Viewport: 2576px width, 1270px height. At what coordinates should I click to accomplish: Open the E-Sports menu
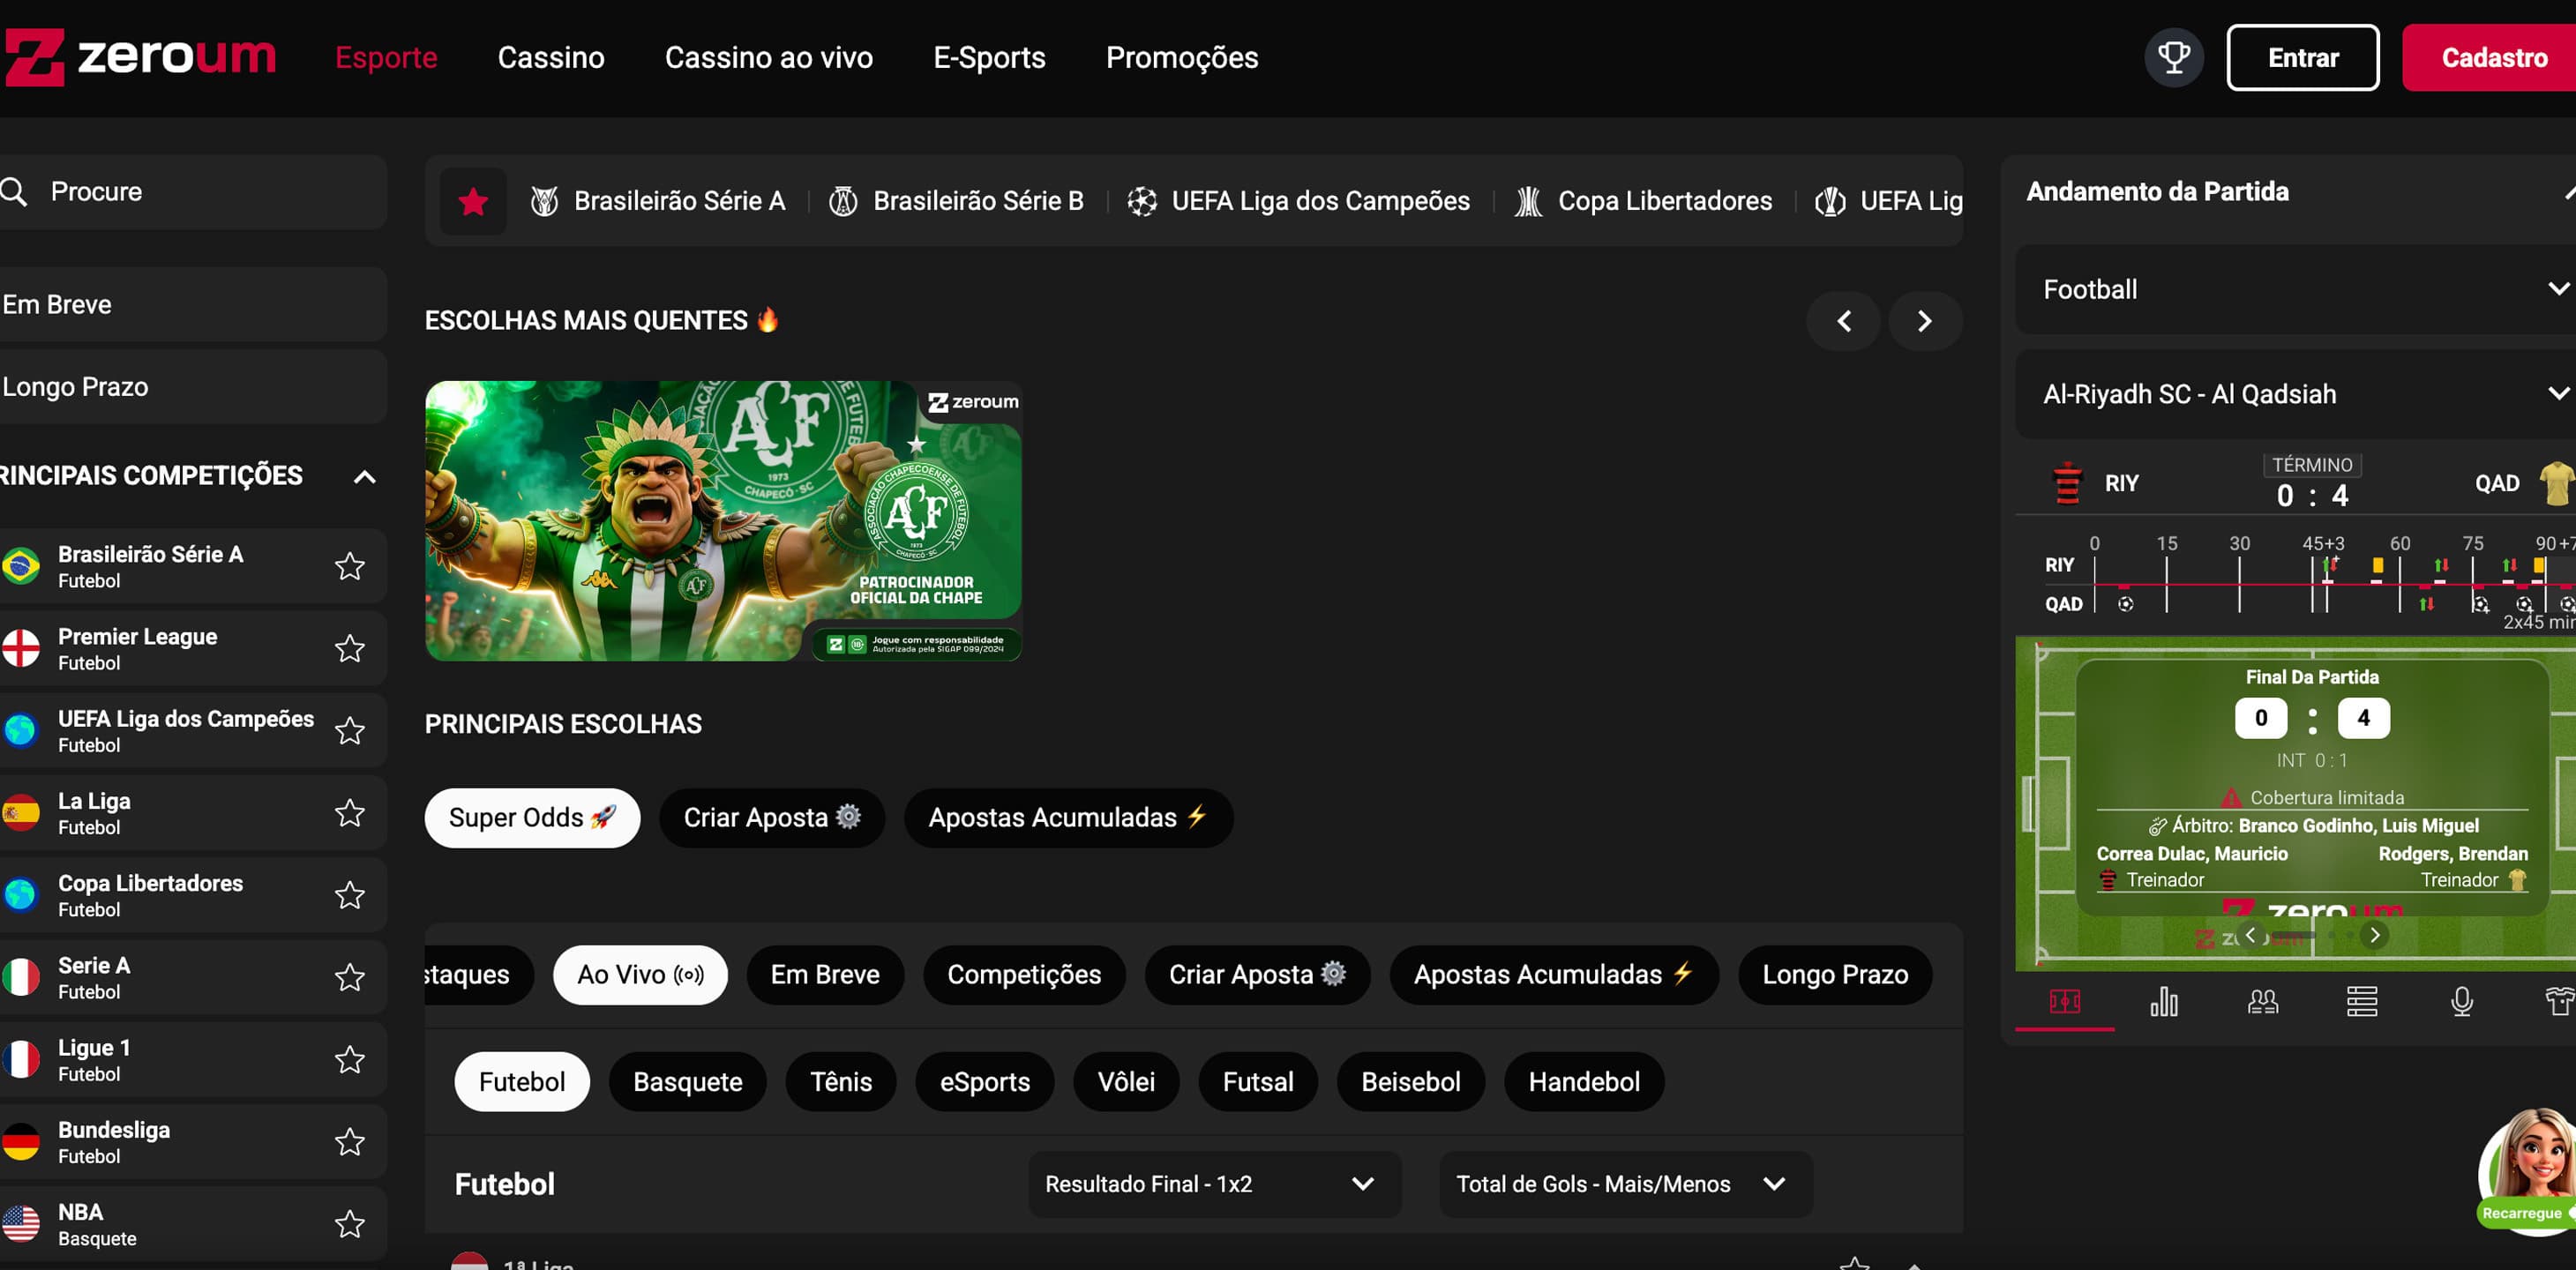tap(989, 57)
